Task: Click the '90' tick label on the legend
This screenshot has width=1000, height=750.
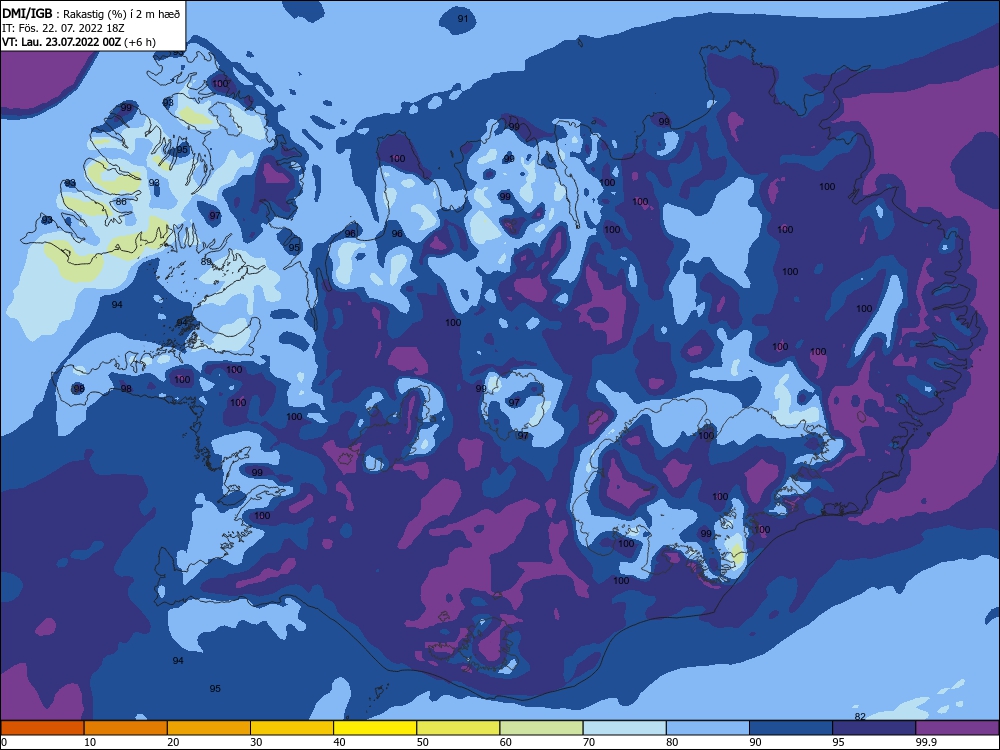Action: coord(755,742)
